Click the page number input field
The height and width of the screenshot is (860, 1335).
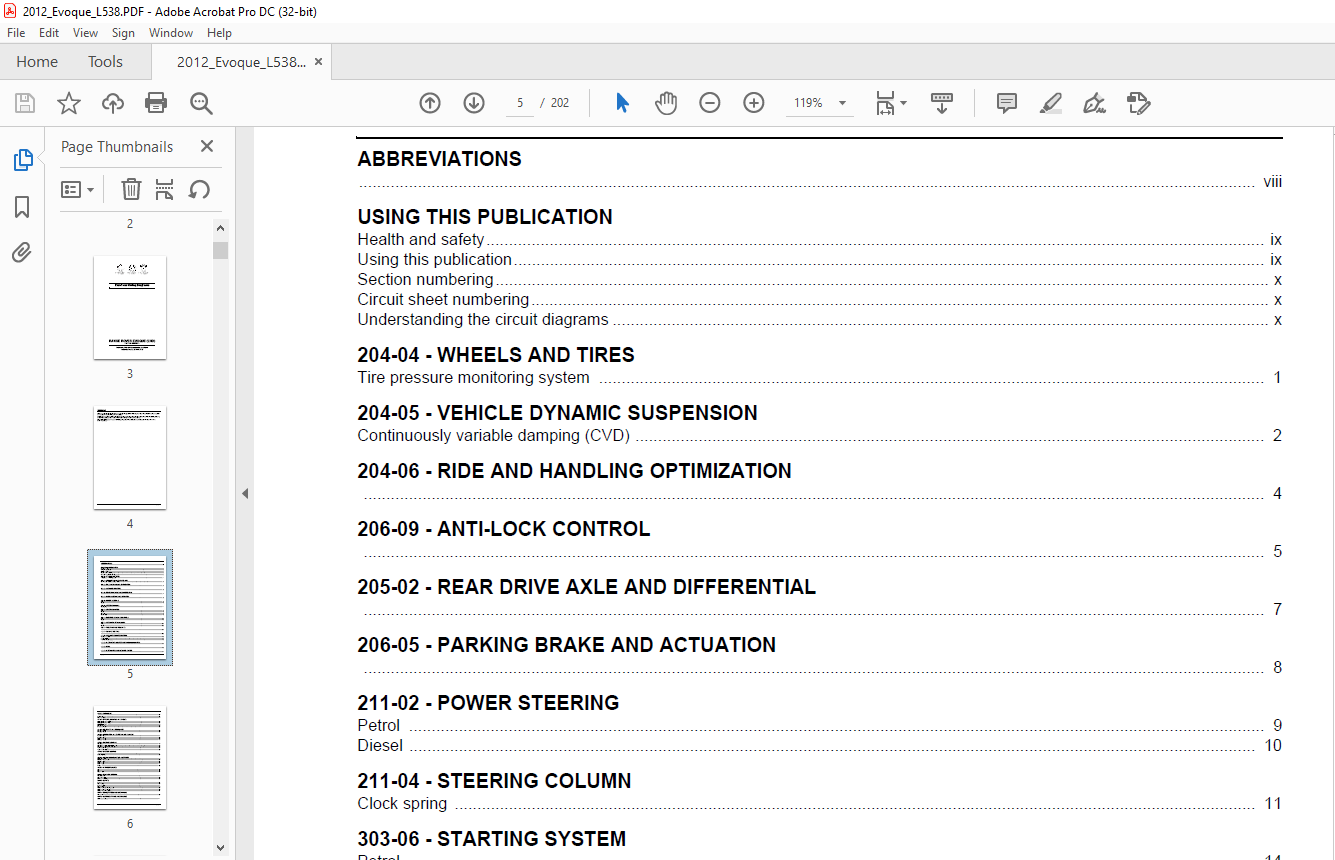pyautogui.click(x=520, y=103)
